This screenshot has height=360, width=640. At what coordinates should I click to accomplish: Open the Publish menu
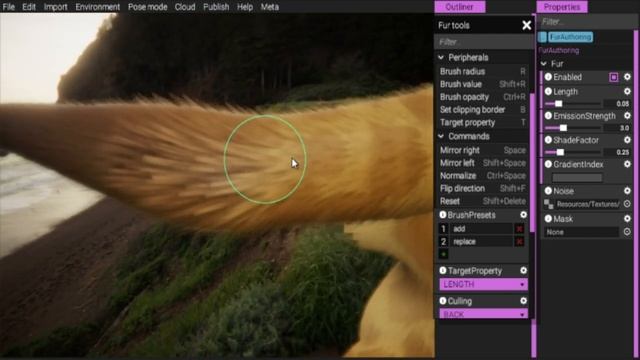(x=216, y=7)
